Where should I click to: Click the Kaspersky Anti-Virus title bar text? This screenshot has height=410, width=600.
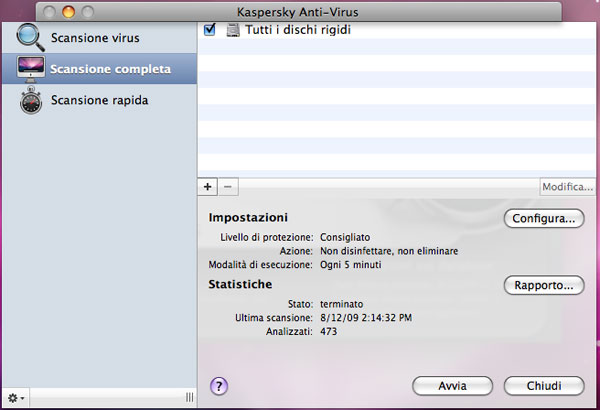coord(298,12)
